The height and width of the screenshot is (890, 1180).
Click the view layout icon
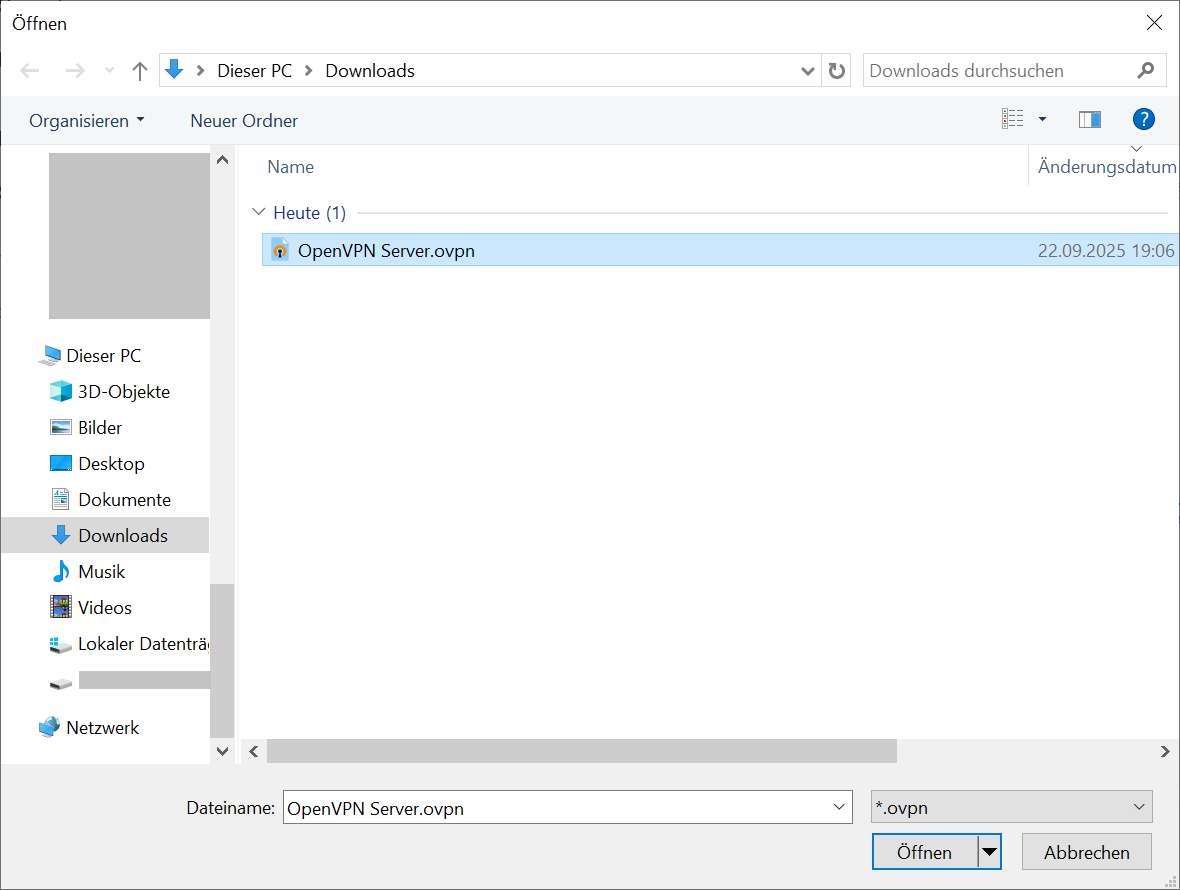point(1013,120)
